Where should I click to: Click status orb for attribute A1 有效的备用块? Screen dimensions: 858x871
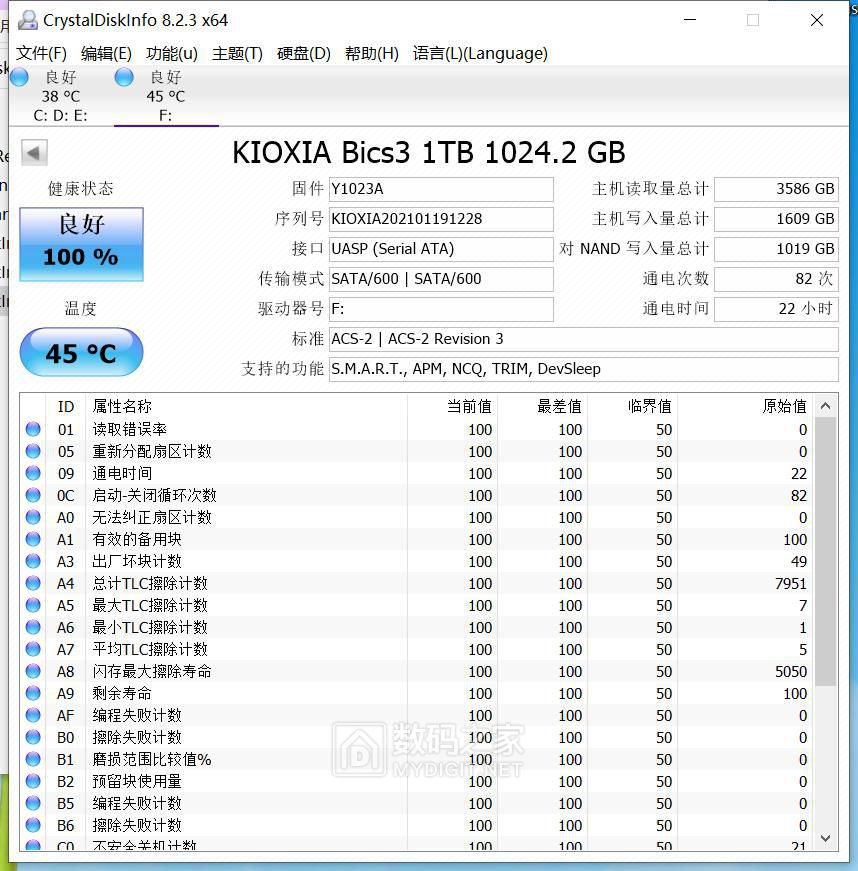tap(33, 539)
